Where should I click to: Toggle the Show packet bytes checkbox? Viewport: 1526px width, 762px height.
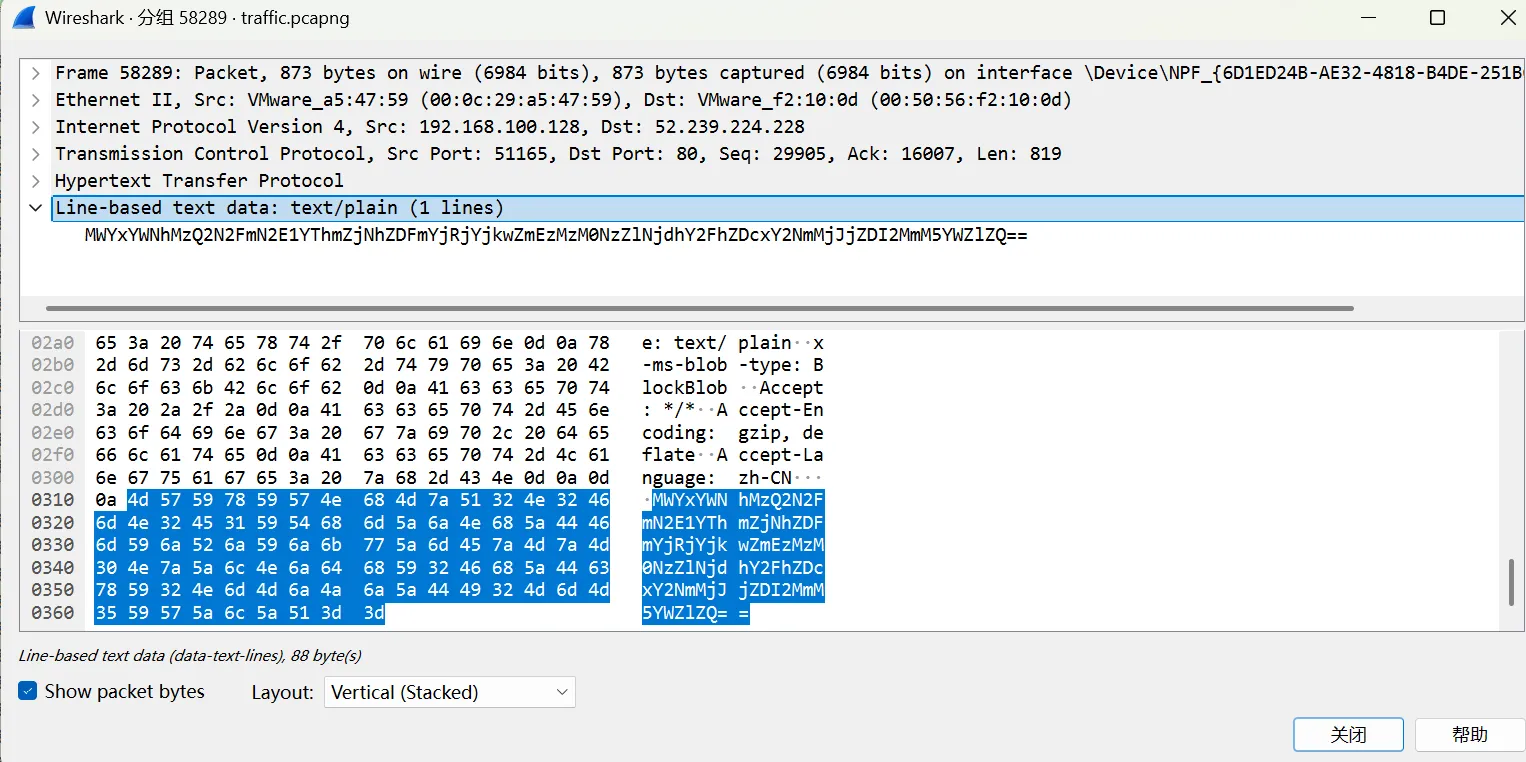click(28, 691)
